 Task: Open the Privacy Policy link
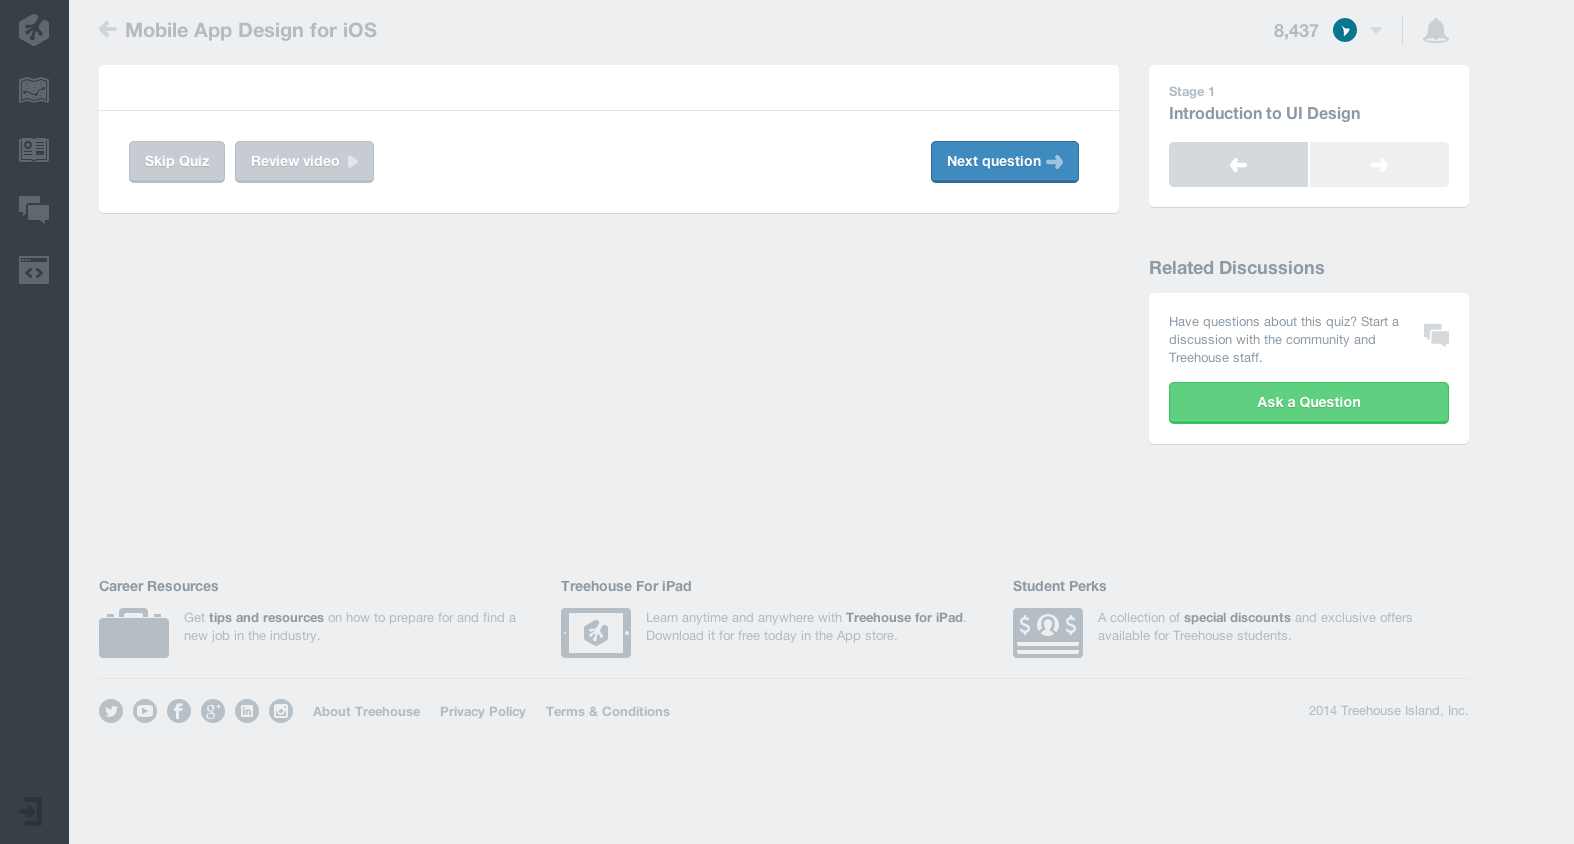tap(483, 712)
